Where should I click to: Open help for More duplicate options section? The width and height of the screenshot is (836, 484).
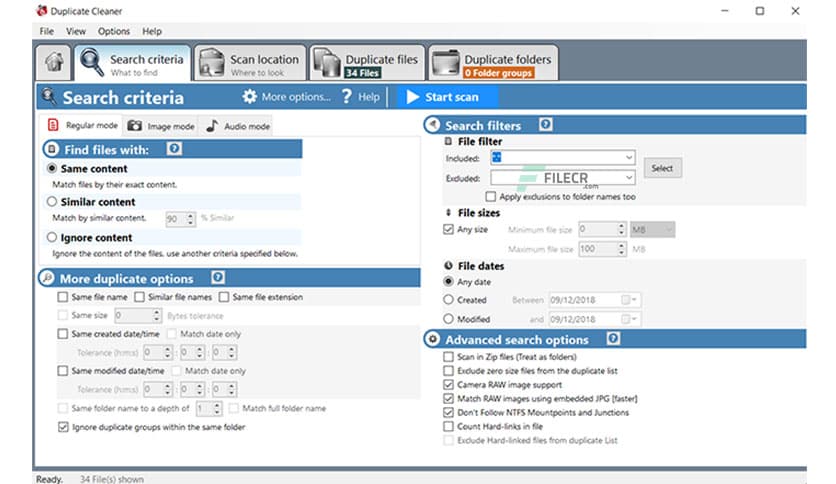pos(218,278)
